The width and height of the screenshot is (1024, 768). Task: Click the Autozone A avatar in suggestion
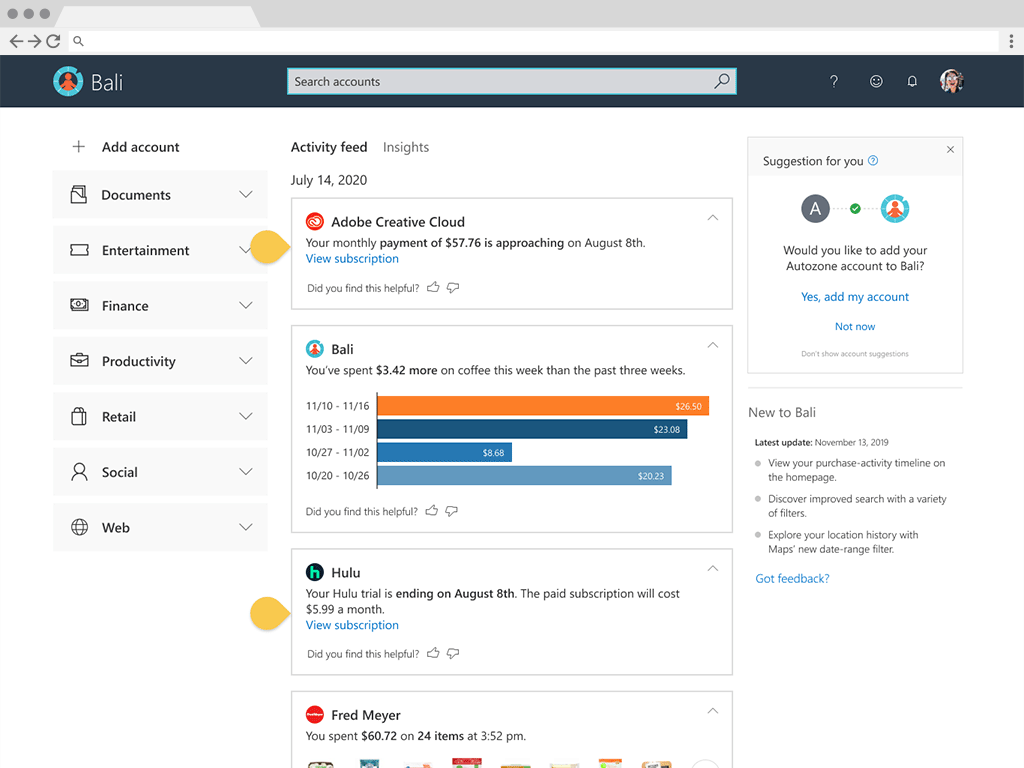tap(815, 209)
